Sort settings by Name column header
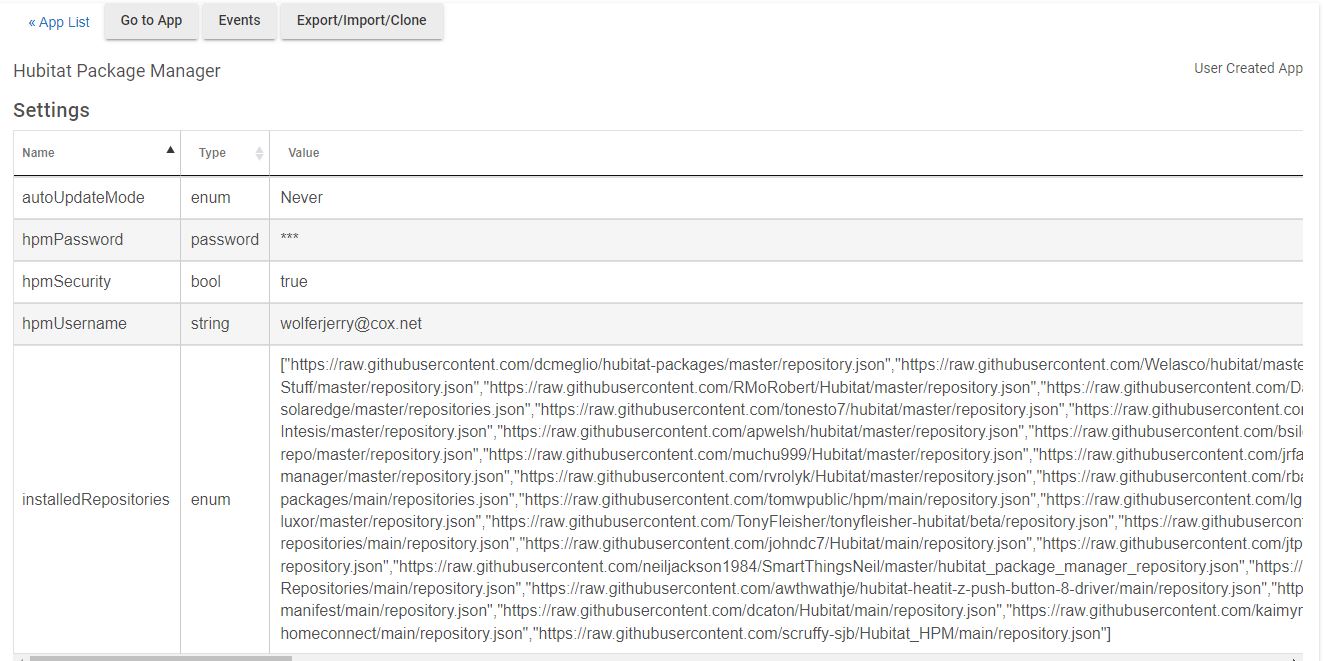This screenshot has width=1323, height=661. pyautogui.click(x=97, y=153)
